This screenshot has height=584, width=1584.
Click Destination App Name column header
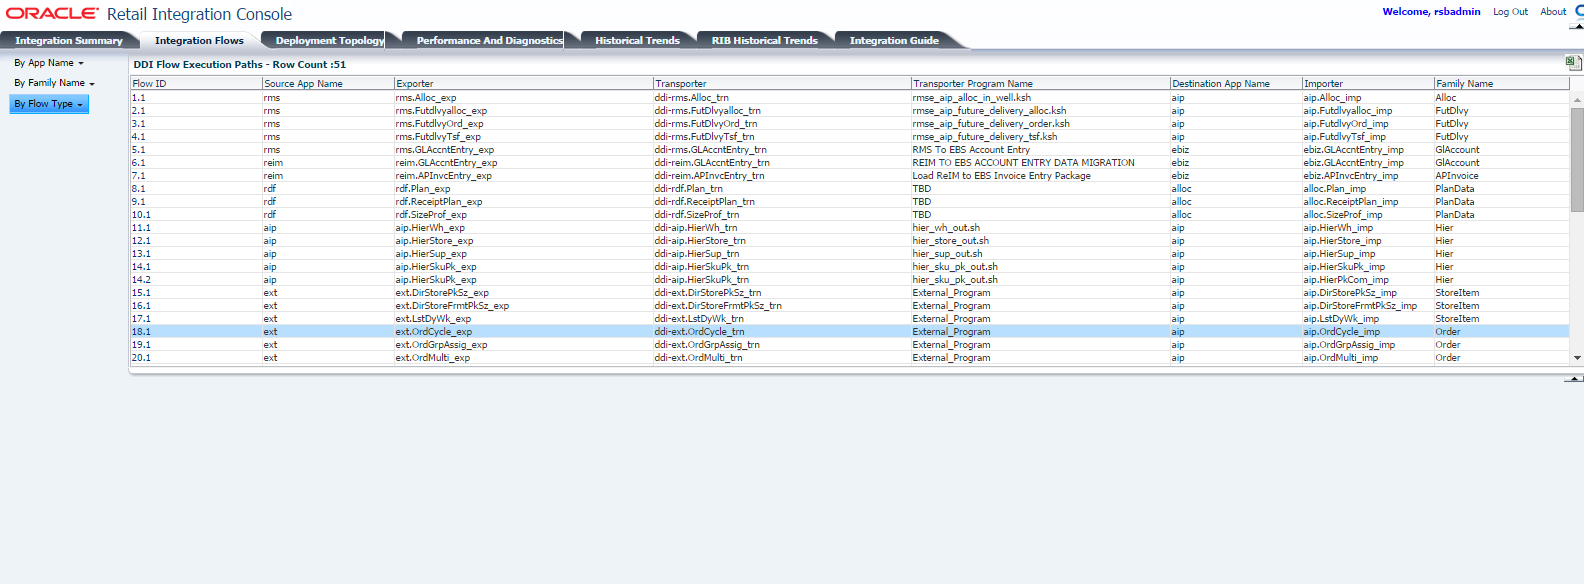click(1236, 84)
